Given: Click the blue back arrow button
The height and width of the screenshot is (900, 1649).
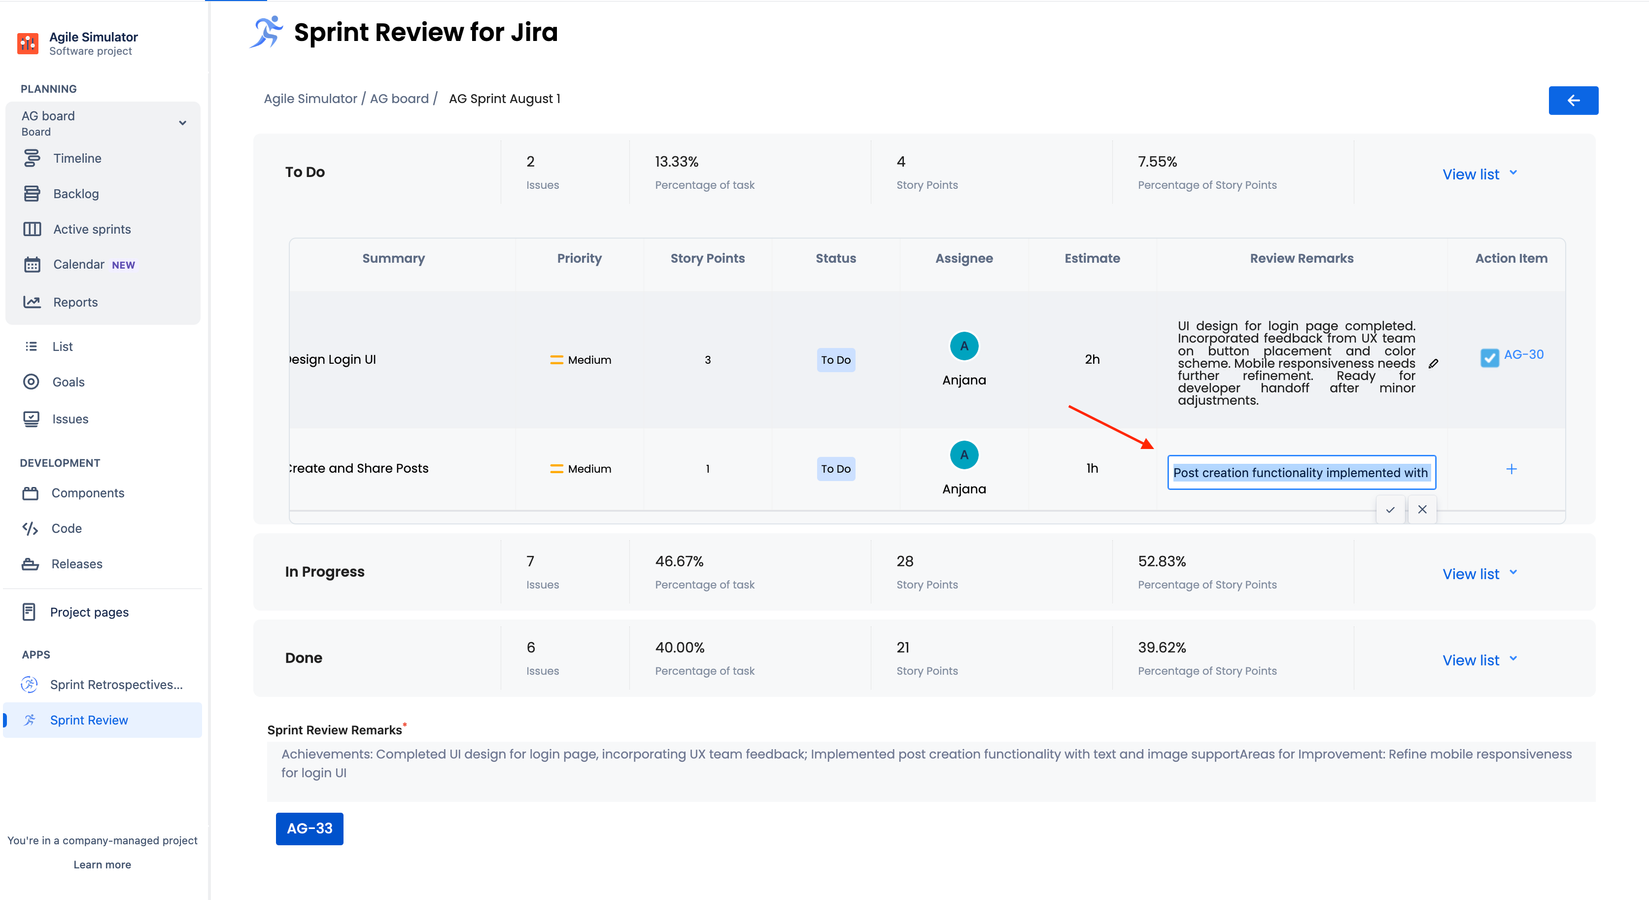Looking at the screenshot, I should 1573,100.
